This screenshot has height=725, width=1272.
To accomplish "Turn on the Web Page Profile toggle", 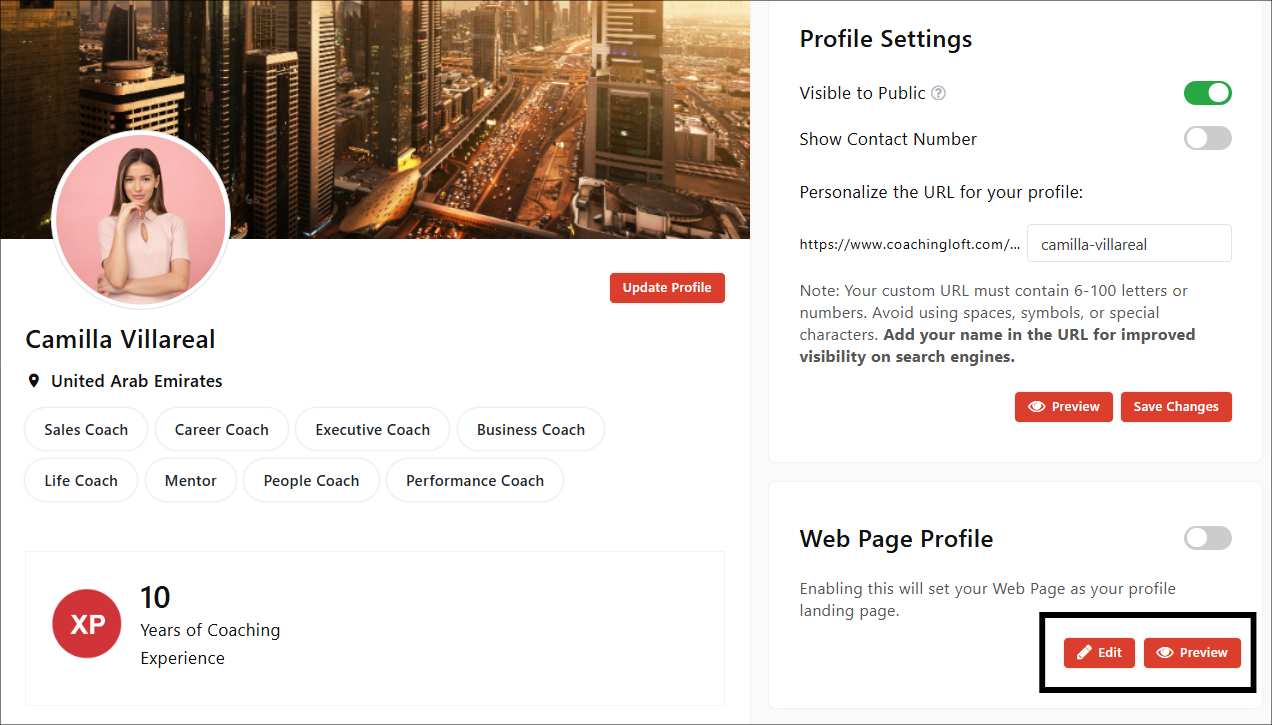I will click(x=1207, y=538).
